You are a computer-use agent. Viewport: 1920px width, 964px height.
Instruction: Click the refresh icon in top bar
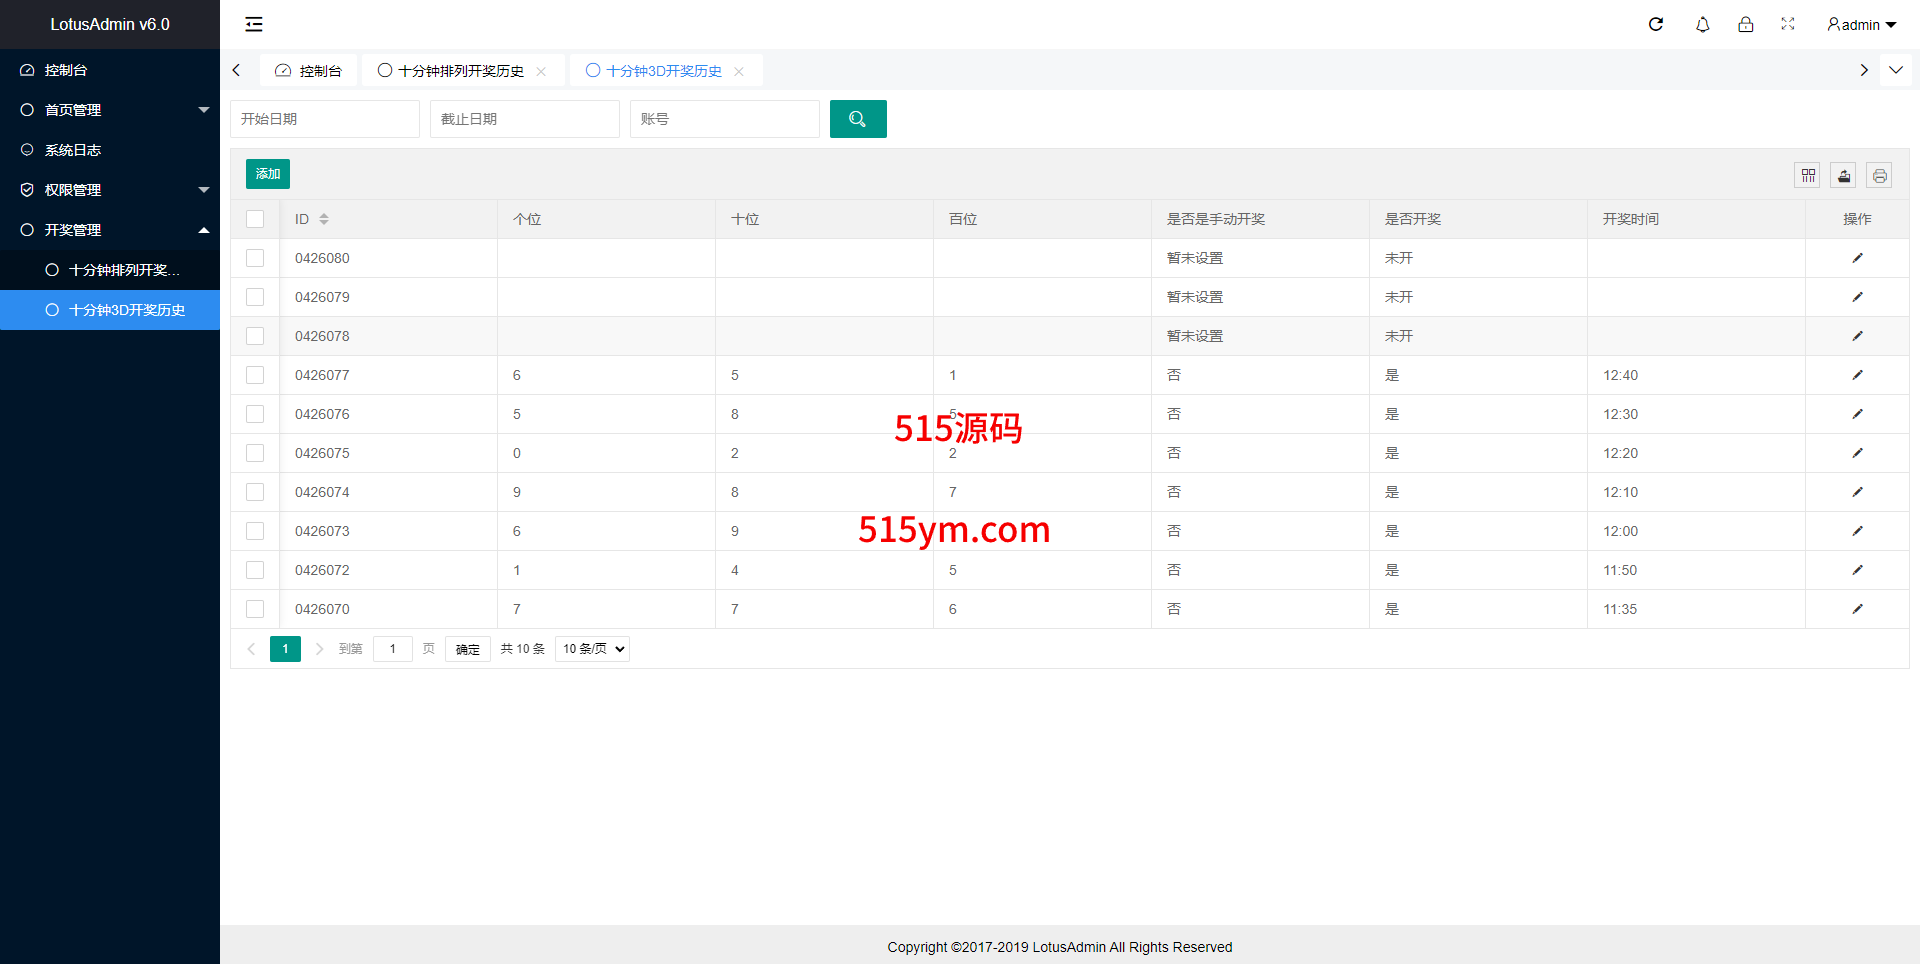tap(1656, 24)
